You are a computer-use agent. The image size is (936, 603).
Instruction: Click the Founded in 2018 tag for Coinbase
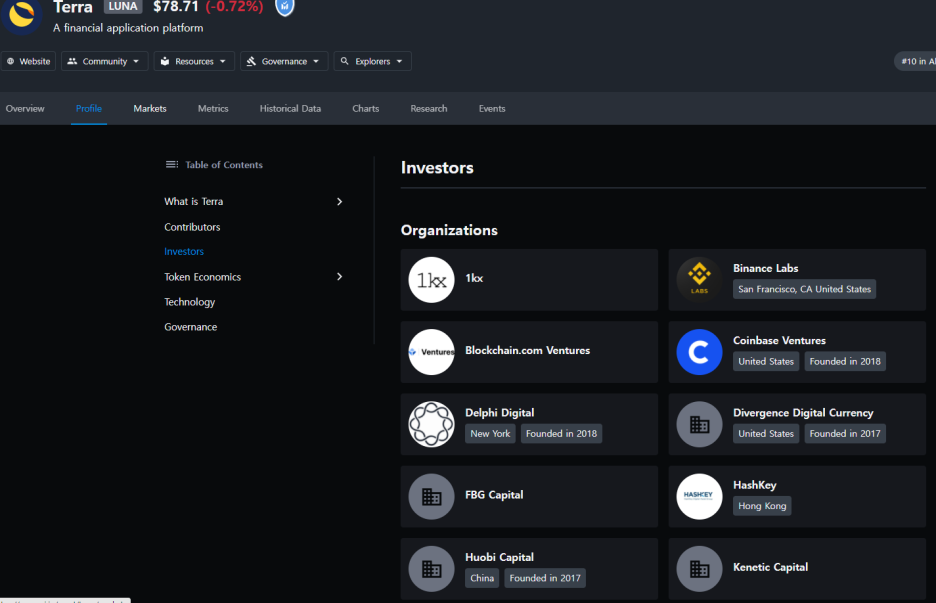[x=845, y=361]
